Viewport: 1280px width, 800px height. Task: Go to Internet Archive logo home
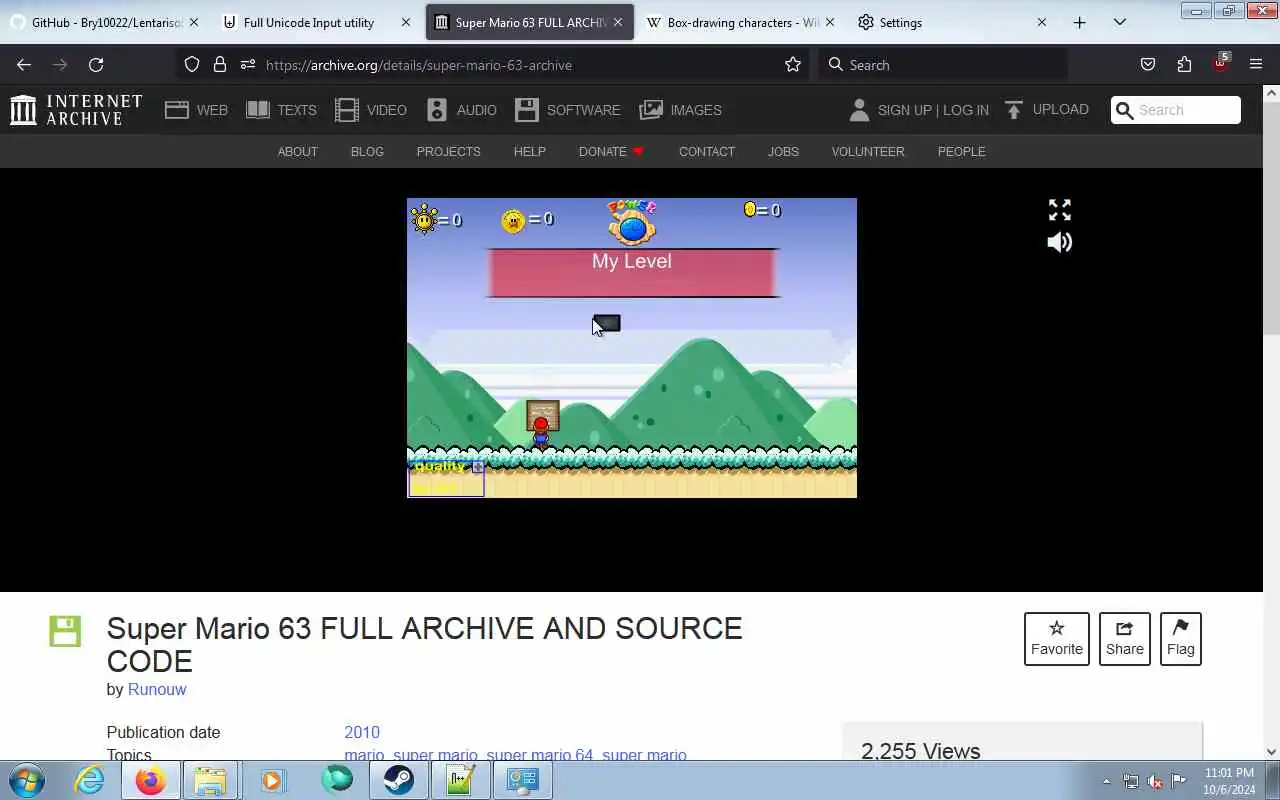click(x=76, y=110)
